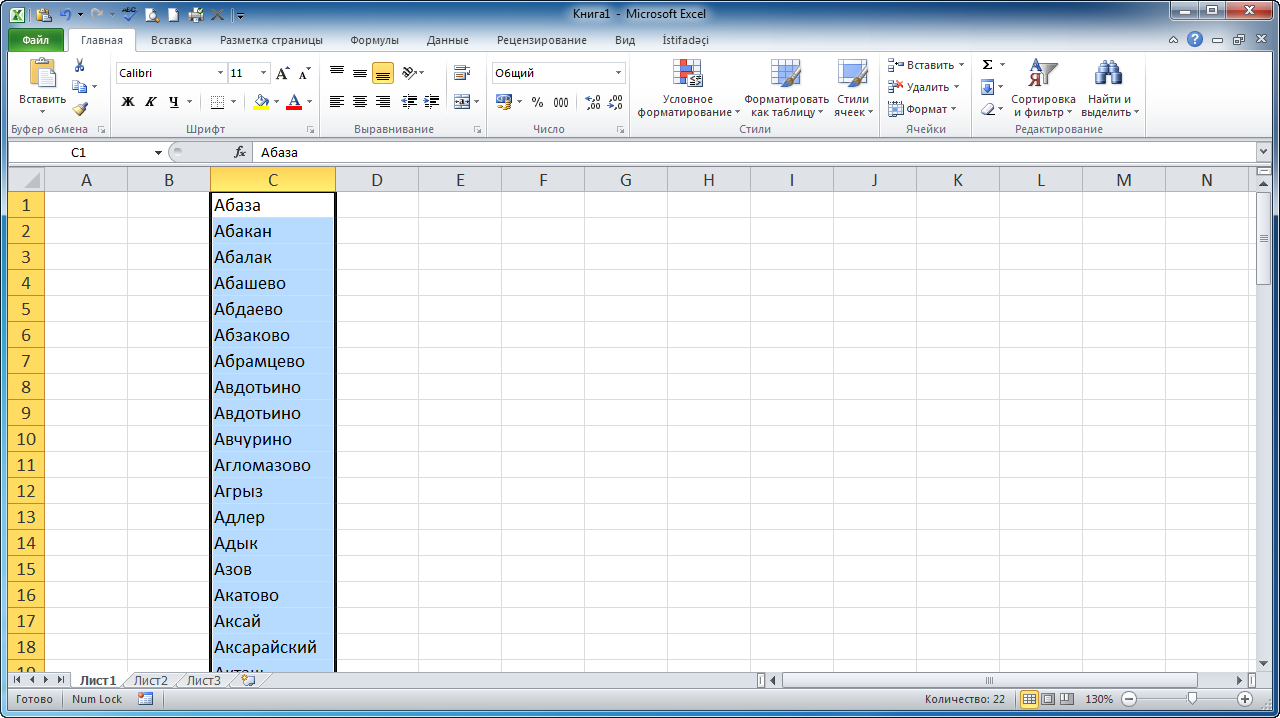The height and width of the screenshot is (718, 1280).
Task: Click the fill color paint bucket
Action: [x=261, y=102]
